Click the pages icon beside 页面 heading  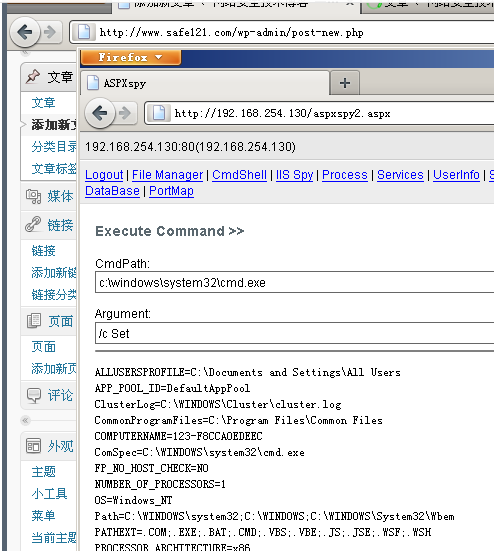[x=34, y=321]
